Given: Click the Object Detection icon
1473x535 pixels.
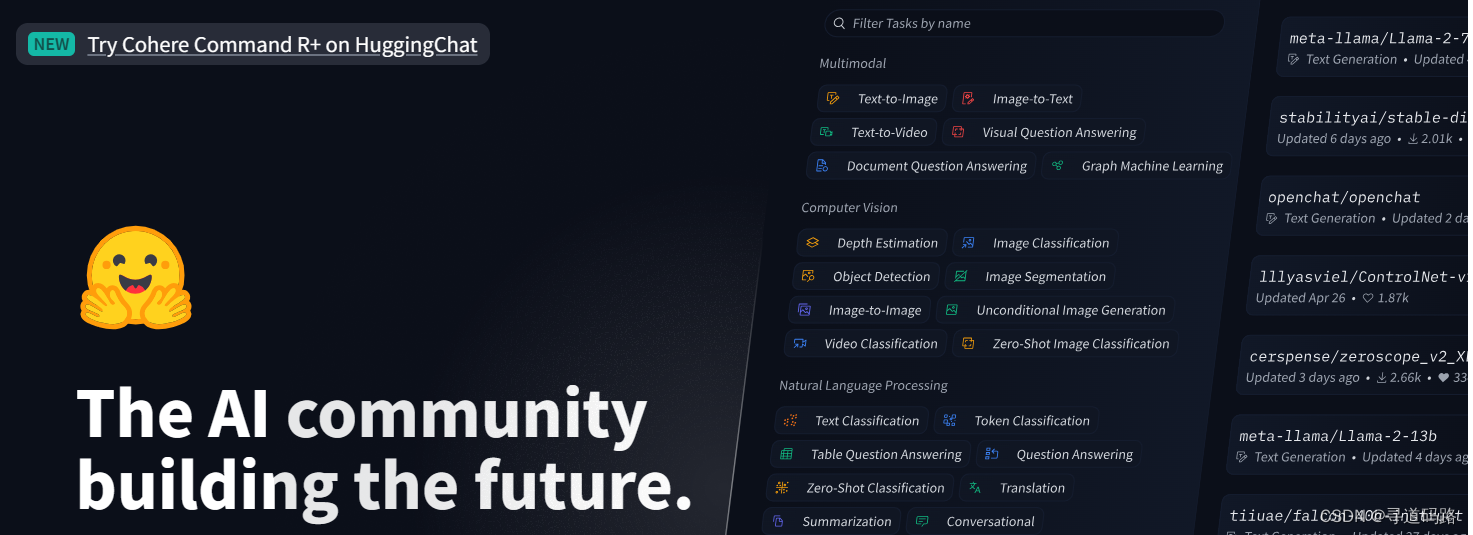Looking at the screenshot, I should (x=808, y=277).
